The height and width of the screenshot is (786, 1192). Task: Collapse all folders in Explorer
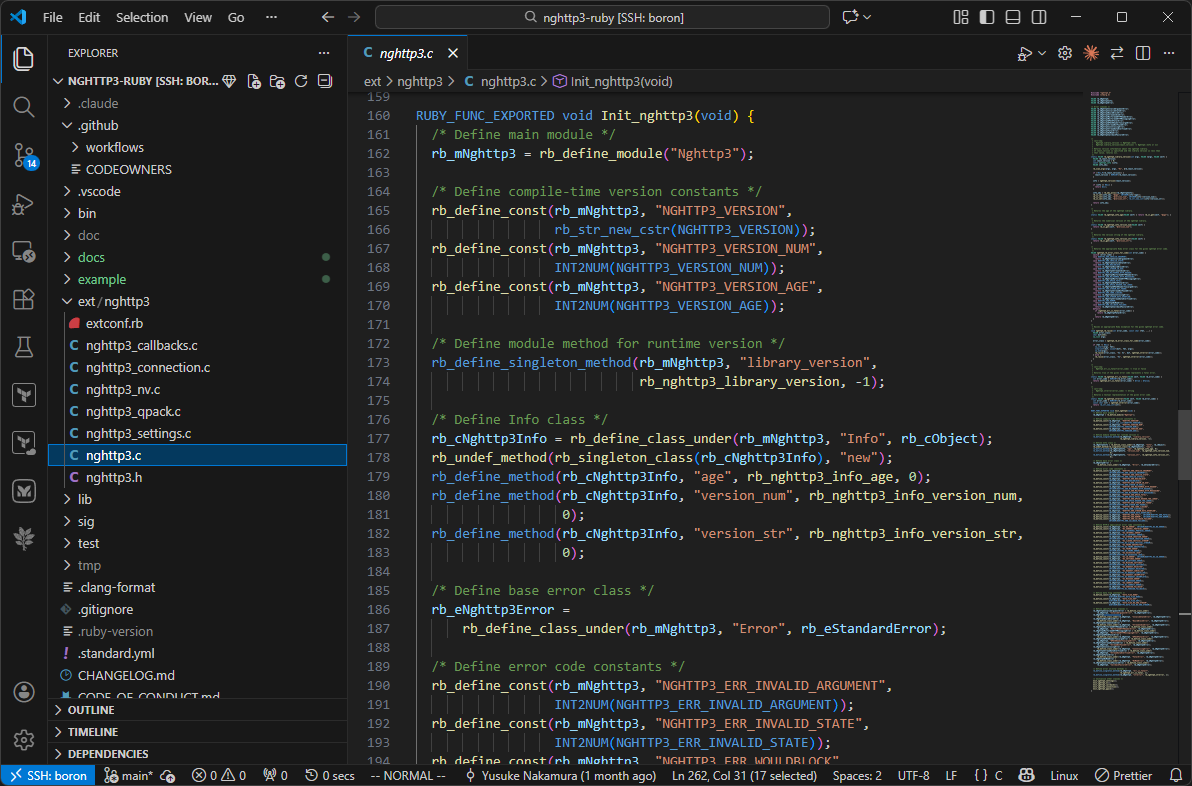324,81
